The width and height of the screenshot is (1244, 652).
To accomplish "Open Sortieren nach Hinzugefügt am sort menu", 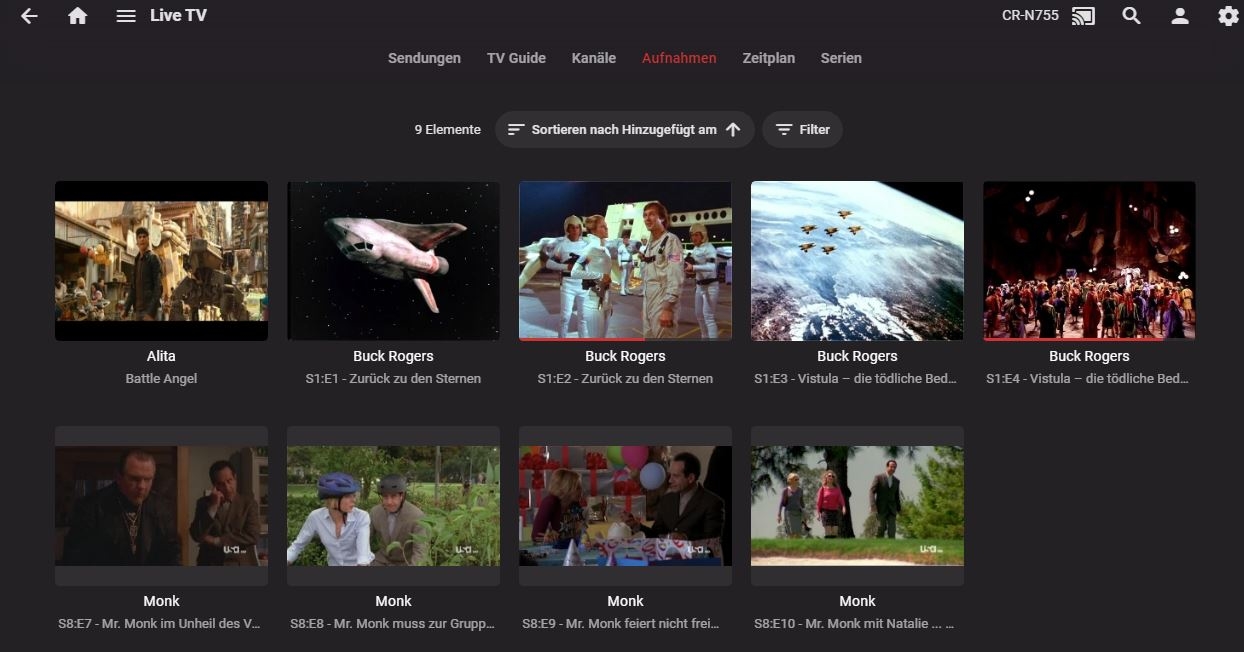I will (x=625, y=129).
